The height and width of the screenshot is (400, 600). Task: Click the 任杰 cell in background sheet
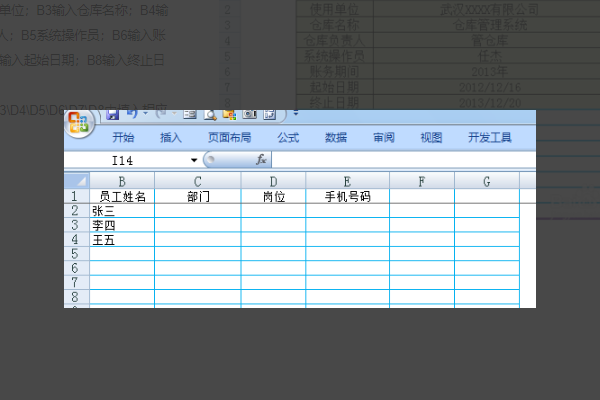[490, 56]
